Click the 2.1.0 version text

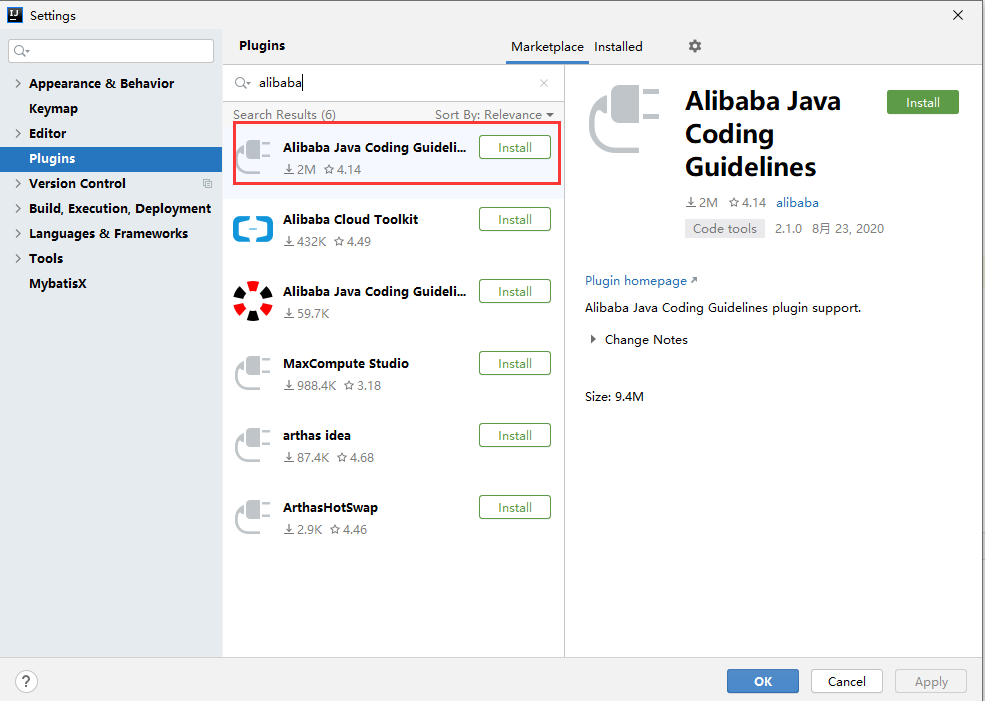[x=788, y=229]
